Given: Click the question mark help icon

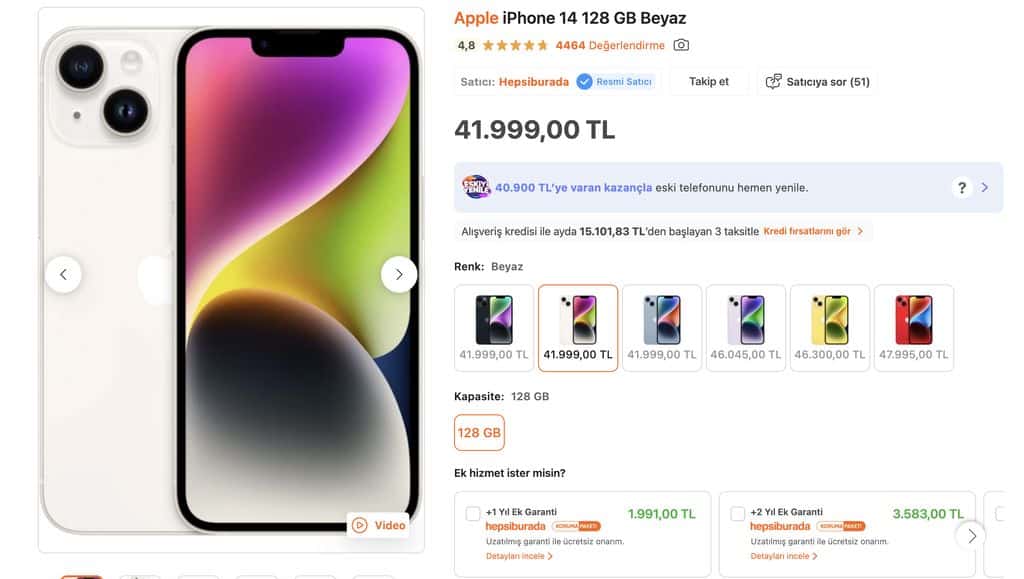Looking at the screenshot, I should (961, 188).
